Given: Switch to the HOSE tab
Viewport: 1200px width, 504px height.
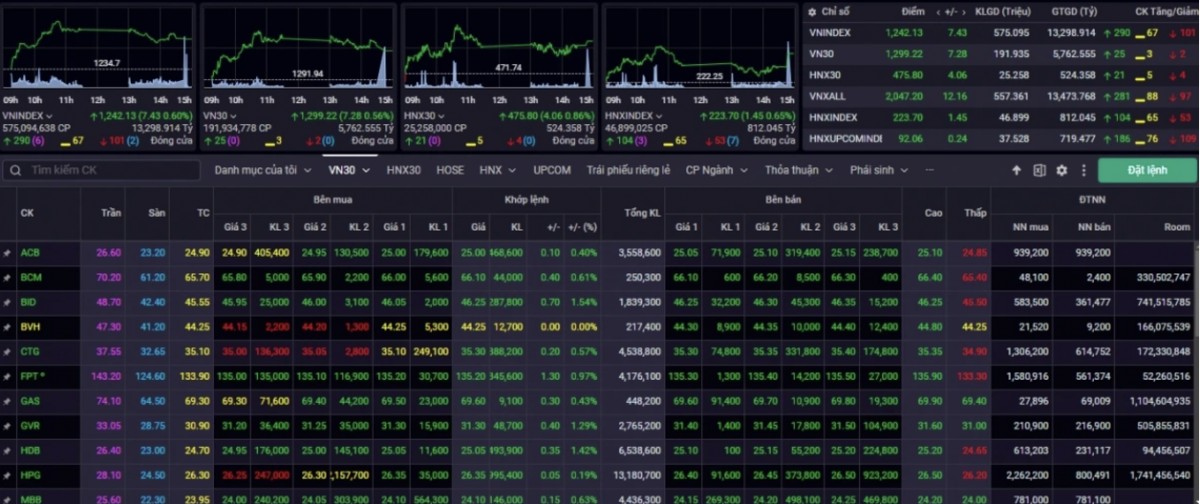Looking at the screenshot, I should (450, 171).
